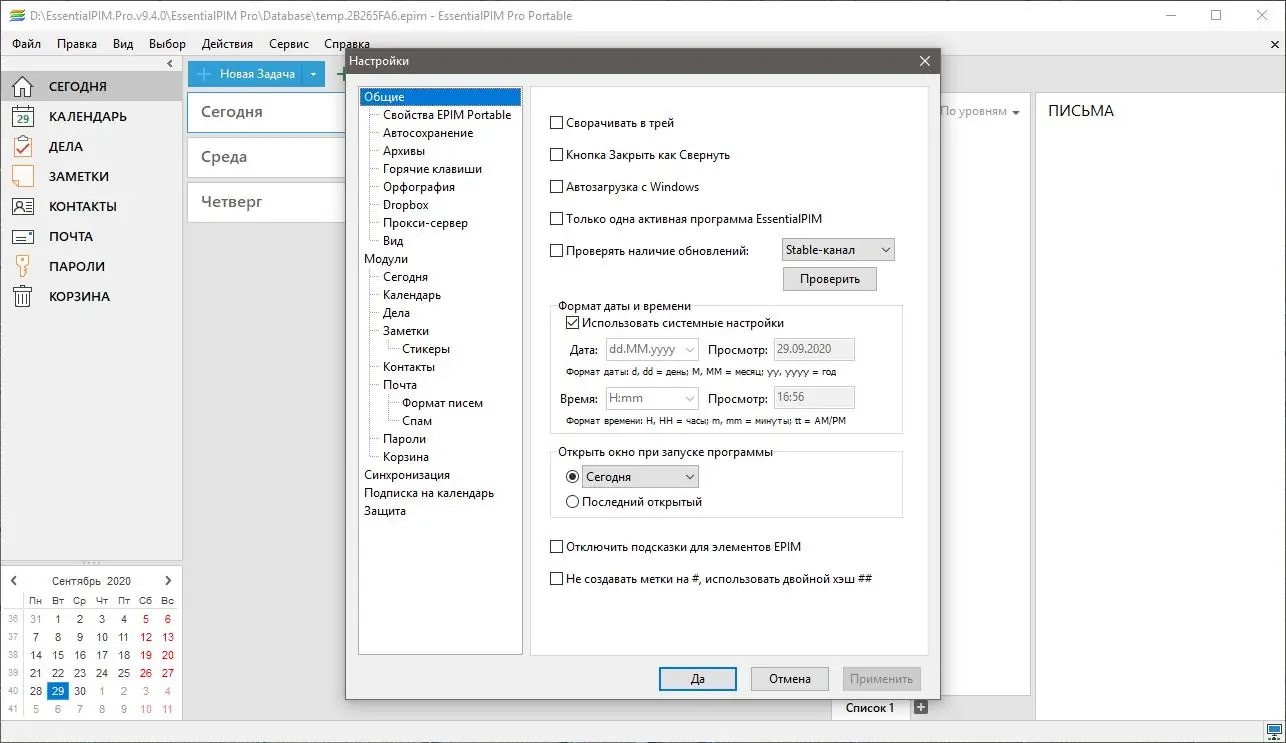This screenshot has height=743, width=1286.
Task: Open the Stable-канал update channel dropdown
Action: [838, 249]
